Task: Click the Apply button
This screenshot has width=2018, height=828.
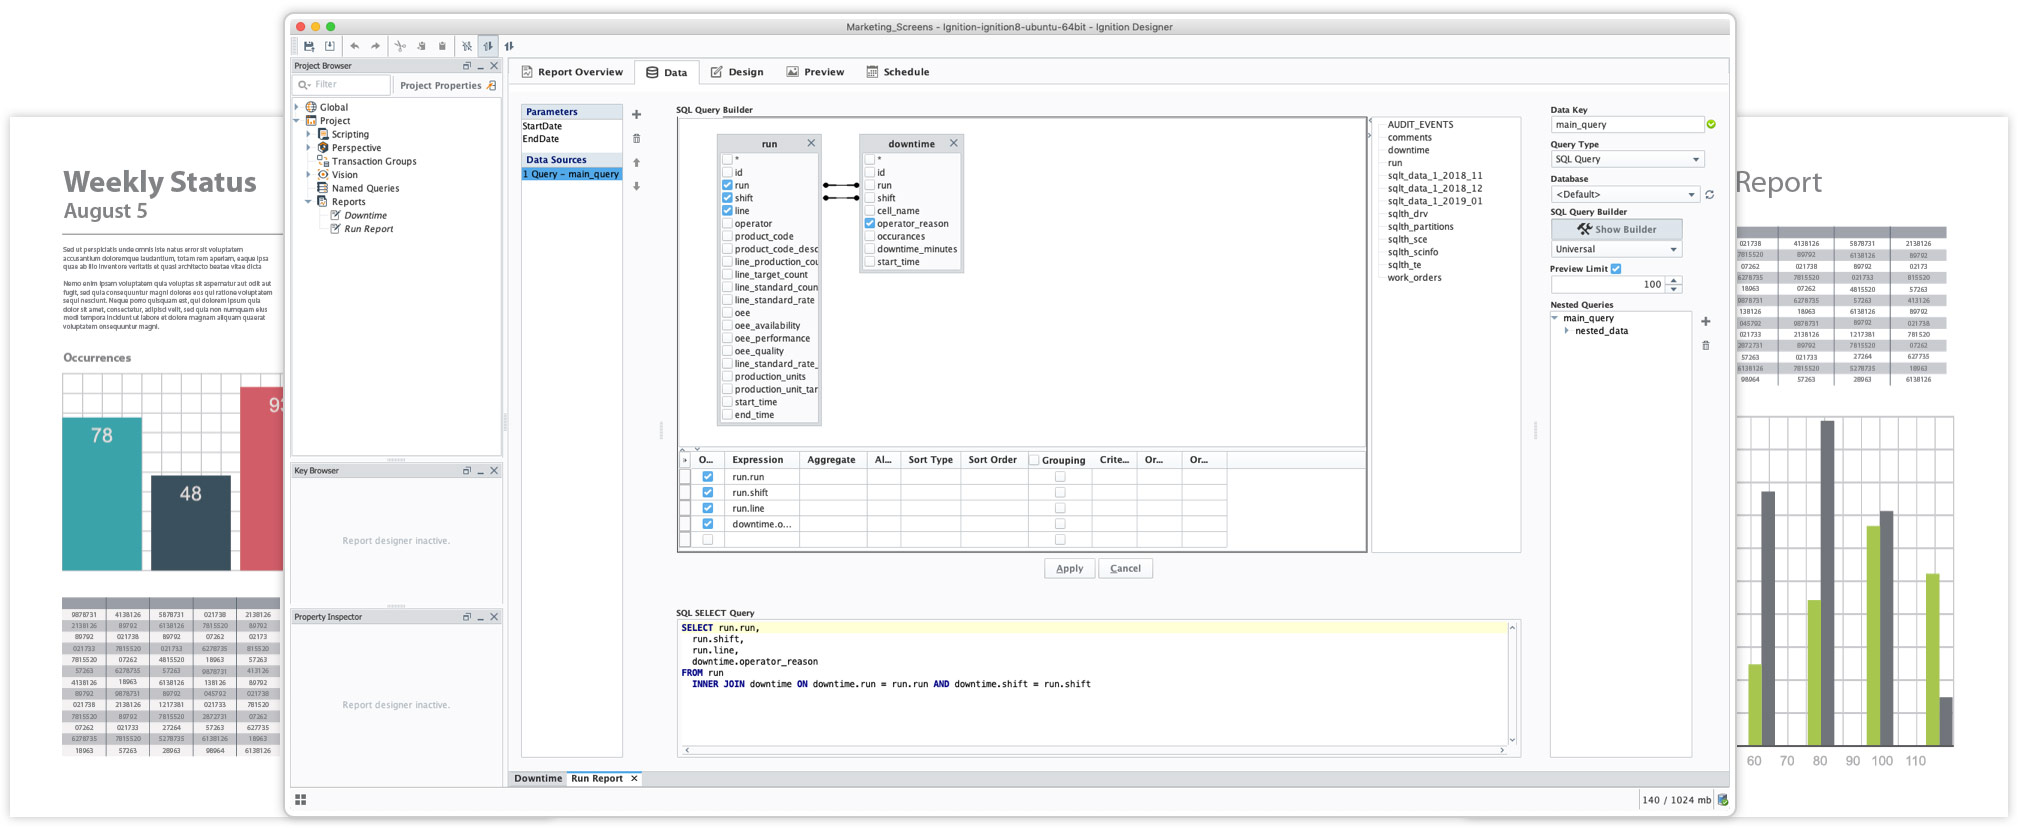Action: [x=1070, y=568]
